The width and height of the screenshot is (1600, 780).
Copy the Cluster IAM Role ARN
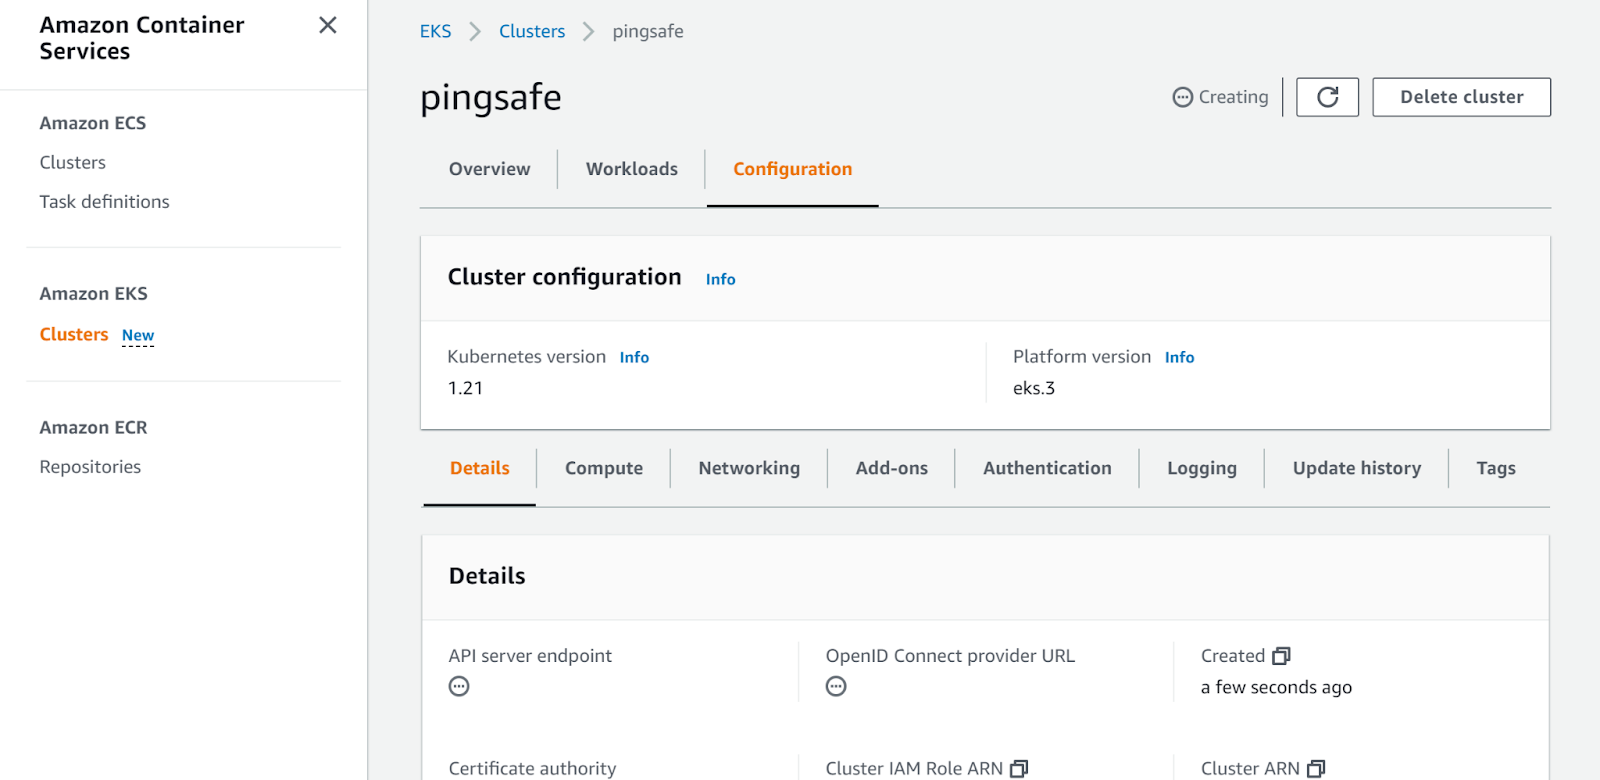coord(1019,768)
